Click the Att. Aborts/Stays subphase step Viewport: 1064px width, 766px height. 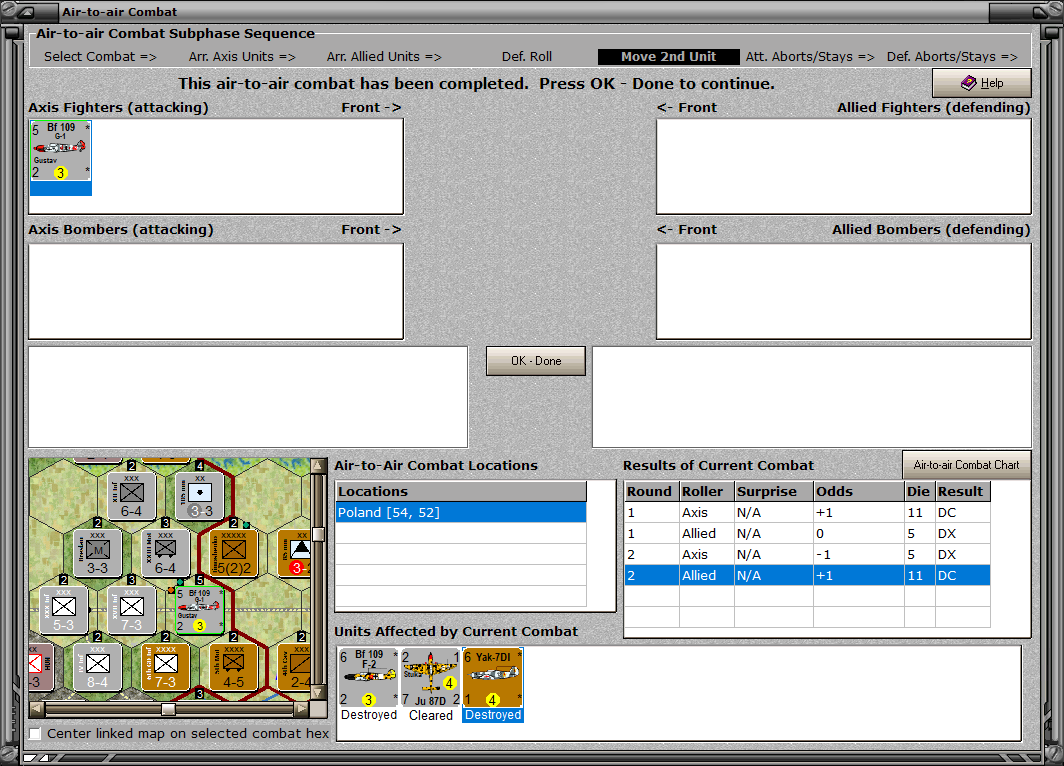point(810,57)
